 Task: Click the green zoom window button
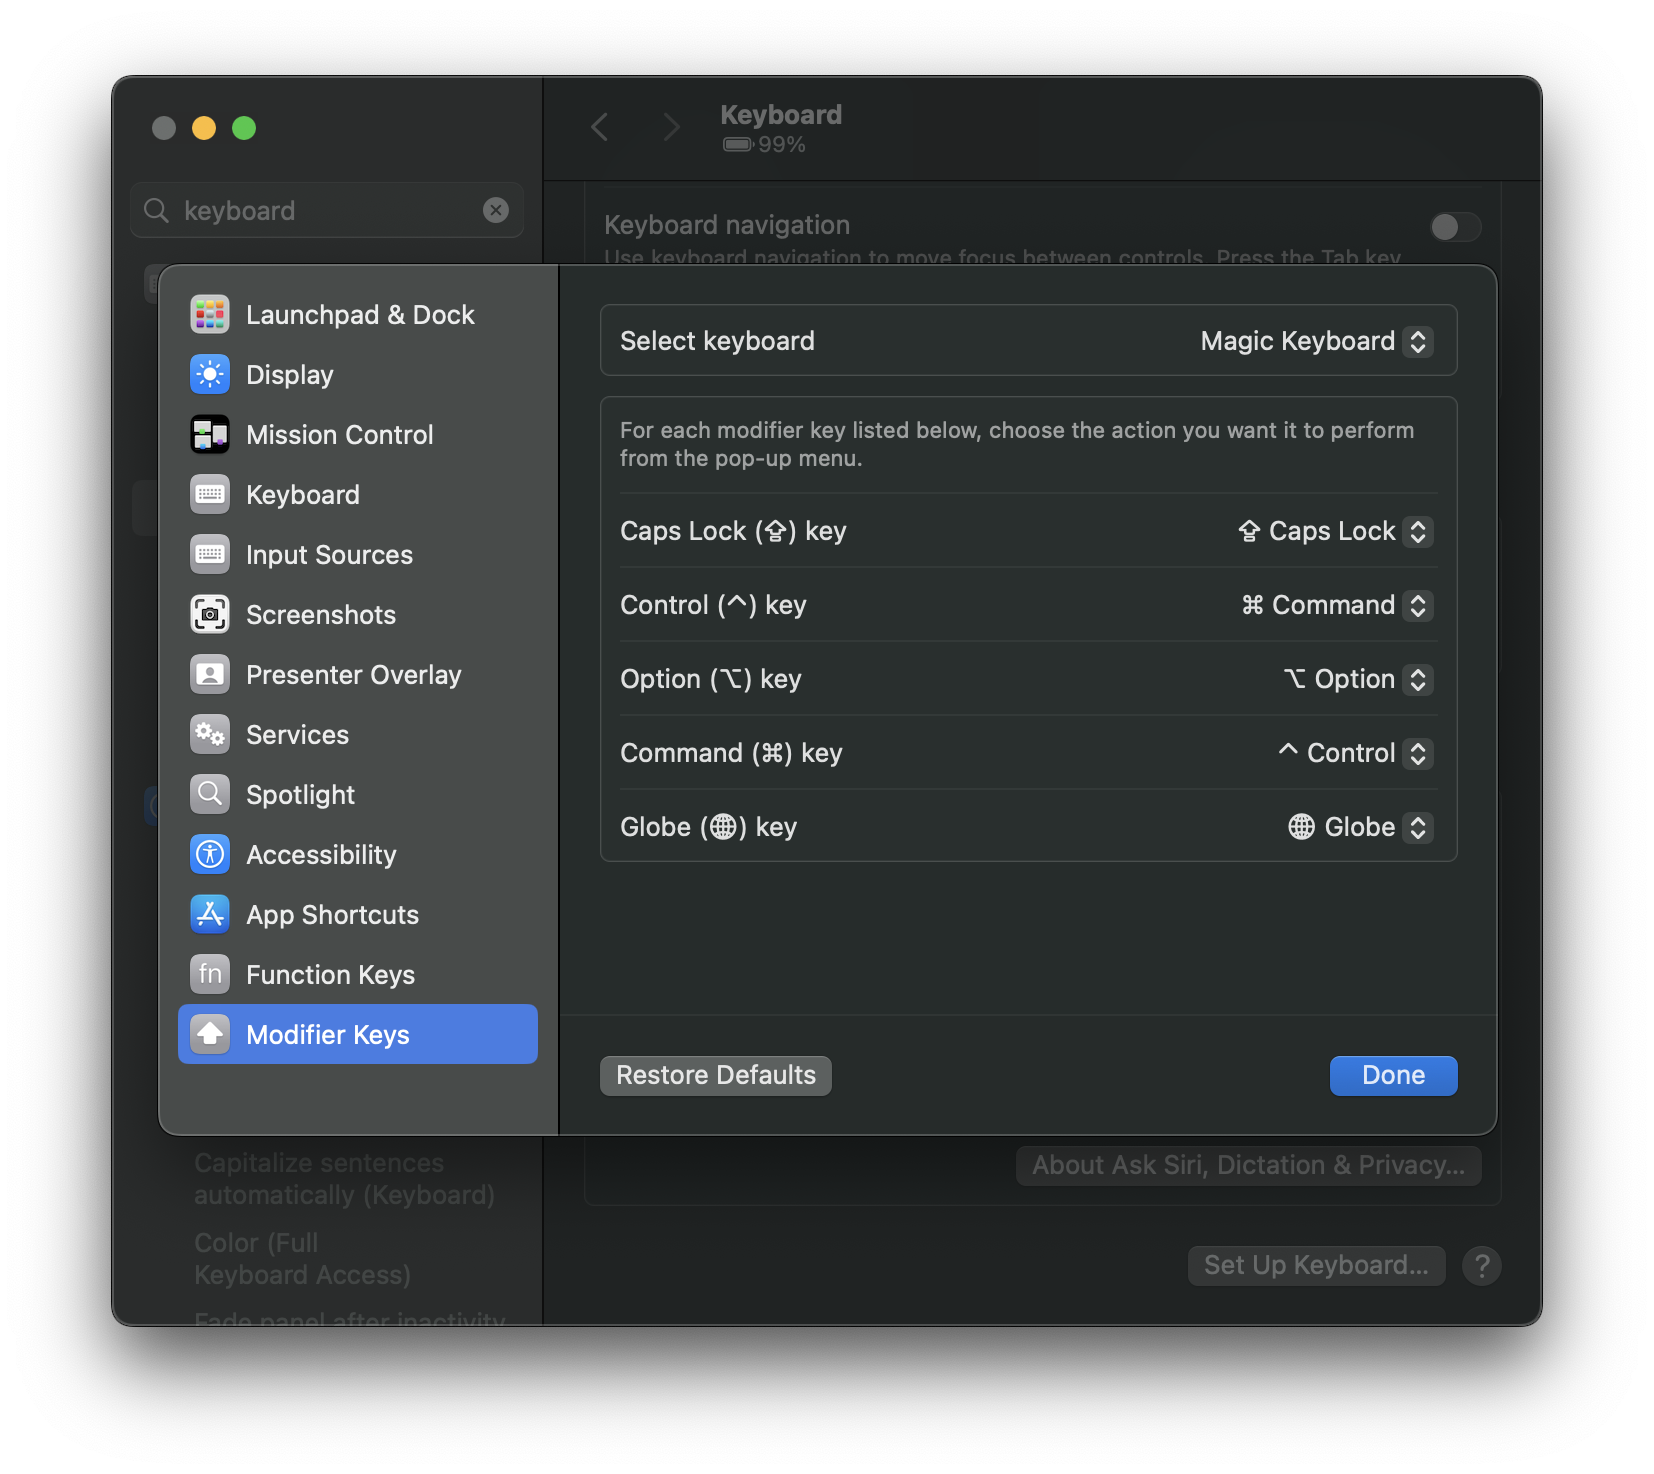click(244, 128)
